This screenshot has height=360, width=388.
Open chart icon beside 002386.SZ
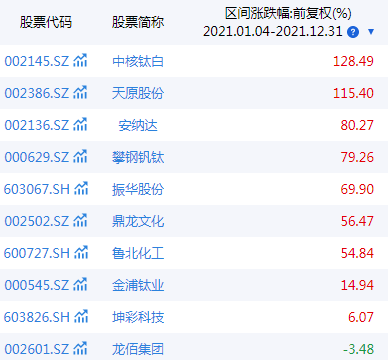click(80, 93)
